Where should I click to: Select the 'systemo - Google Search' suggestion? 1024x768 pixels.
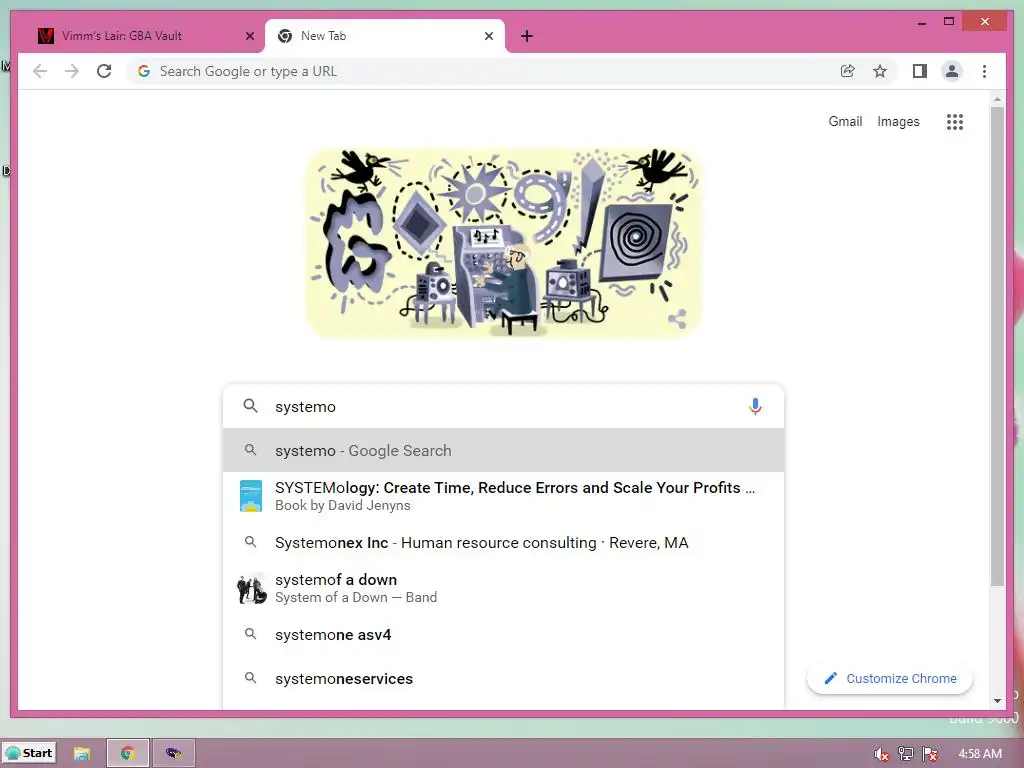click(503, 451)
